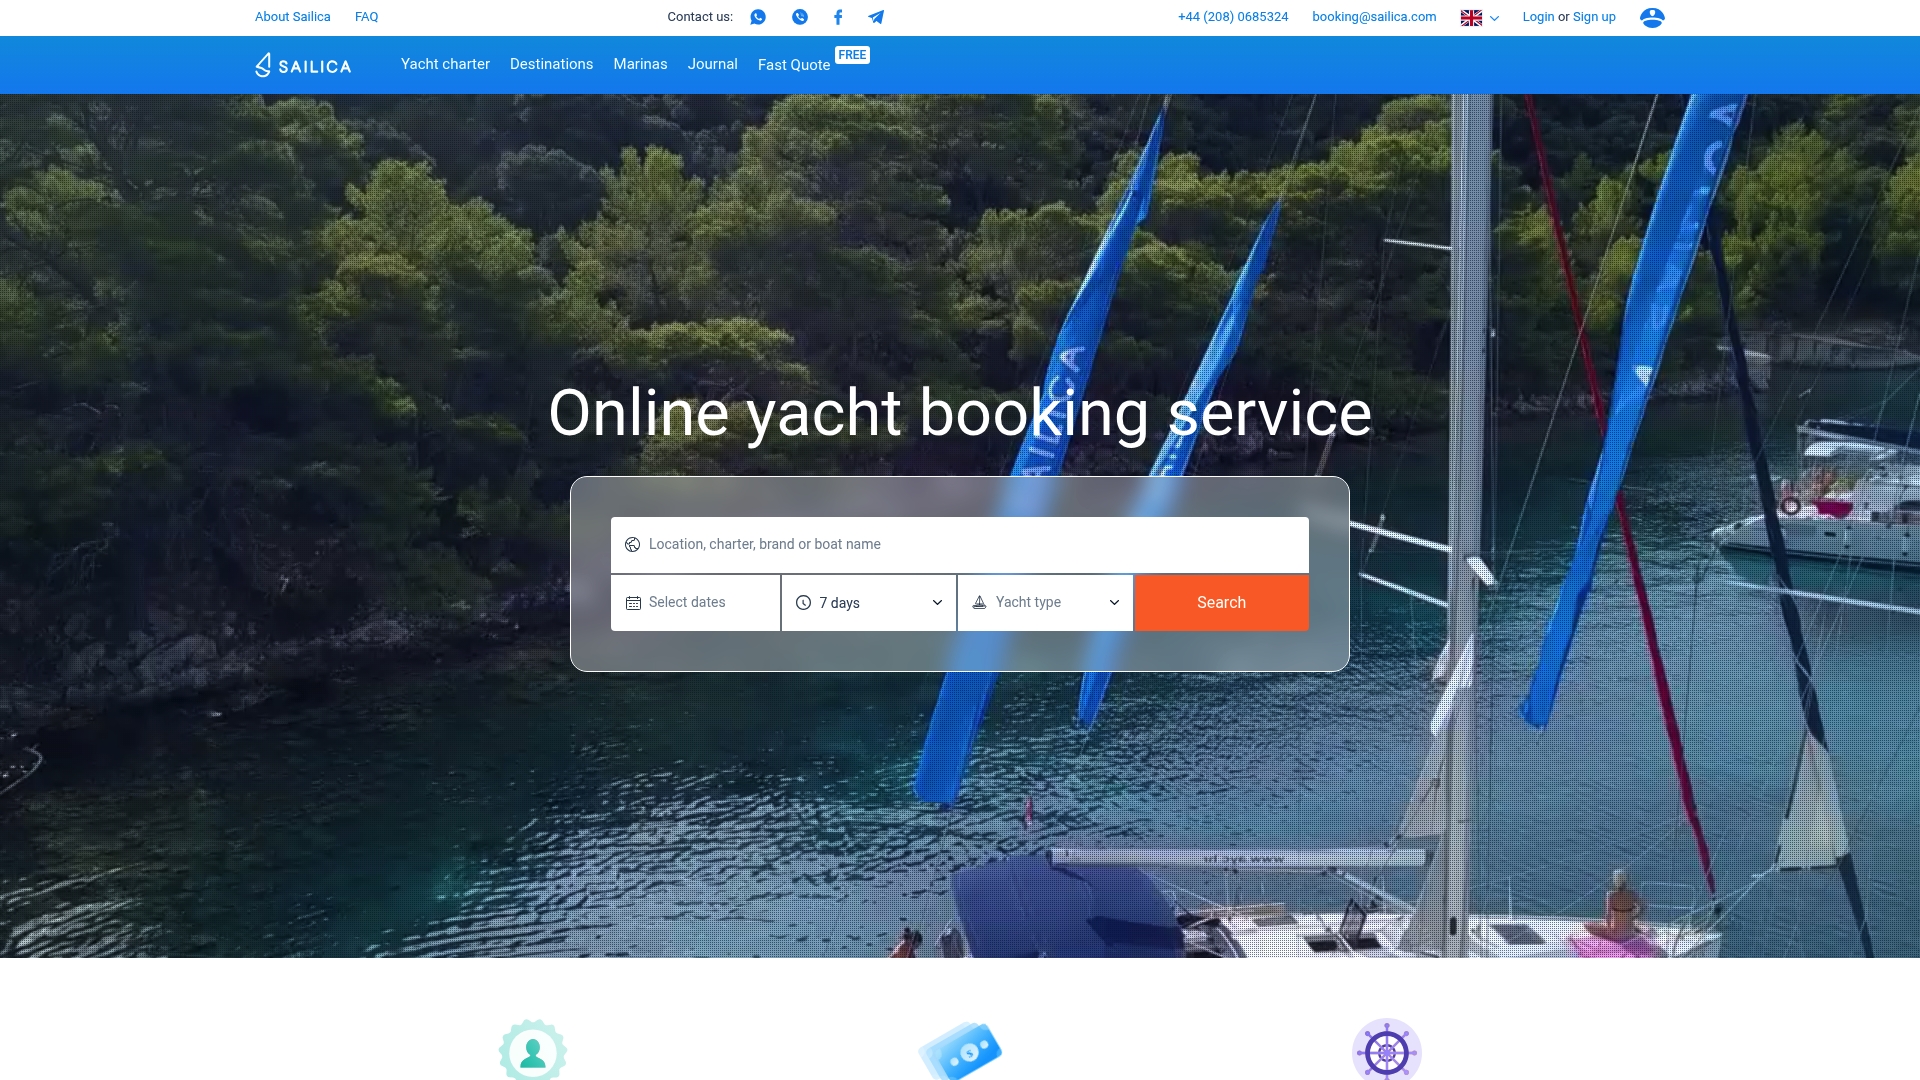Open Telegram contact icon
1920x1080 pixels.
[876, 17]
